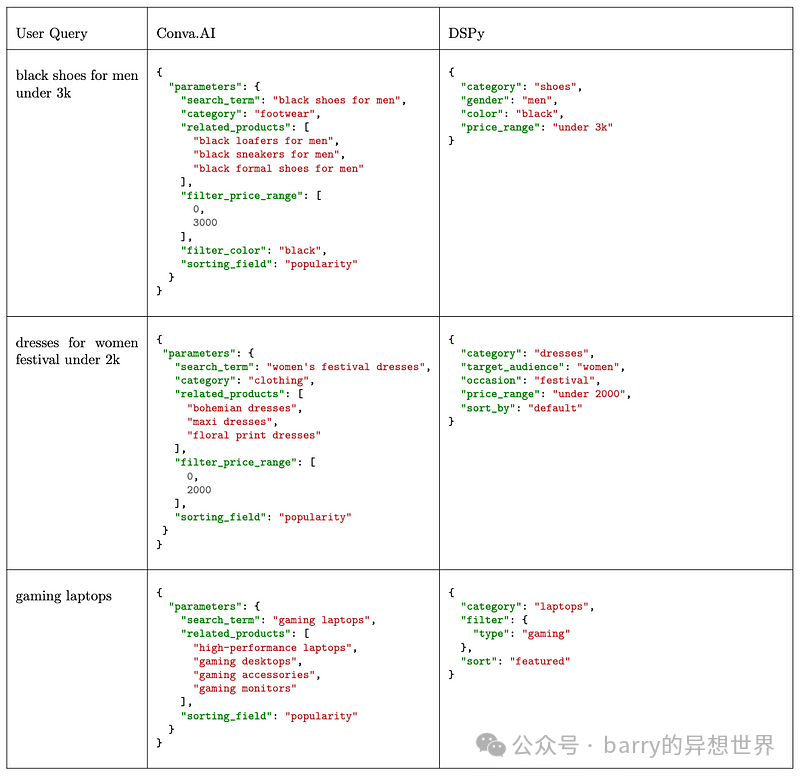800x777 pixels.
Task: Click the "category": "clothing" line
Action: (x=244, y=381)
